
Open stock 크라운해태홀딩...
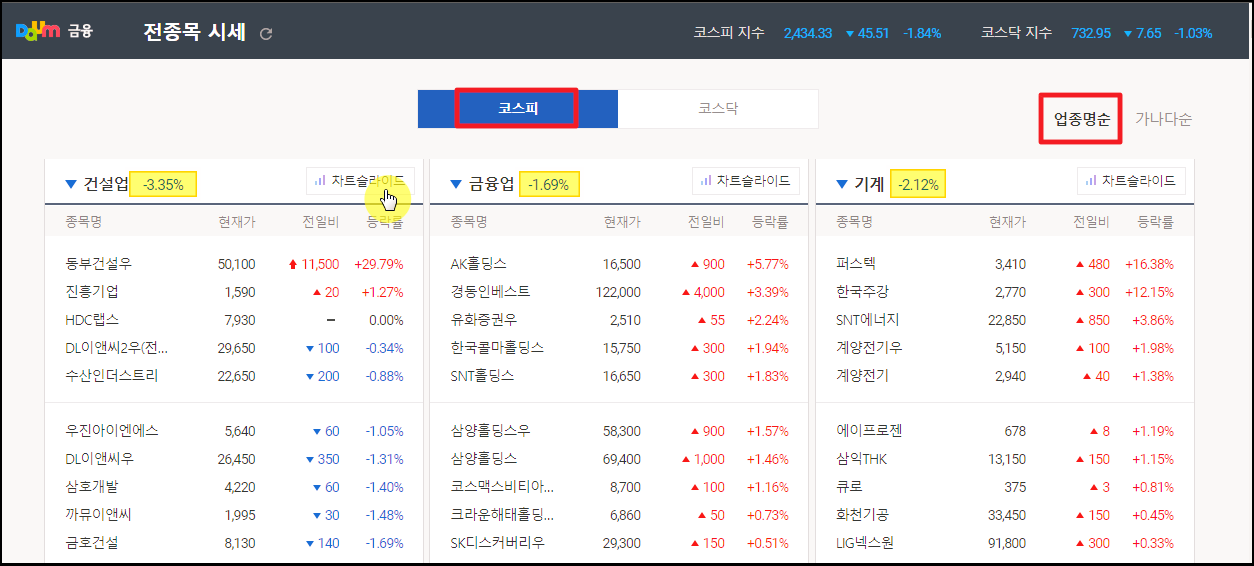point(502,515)
